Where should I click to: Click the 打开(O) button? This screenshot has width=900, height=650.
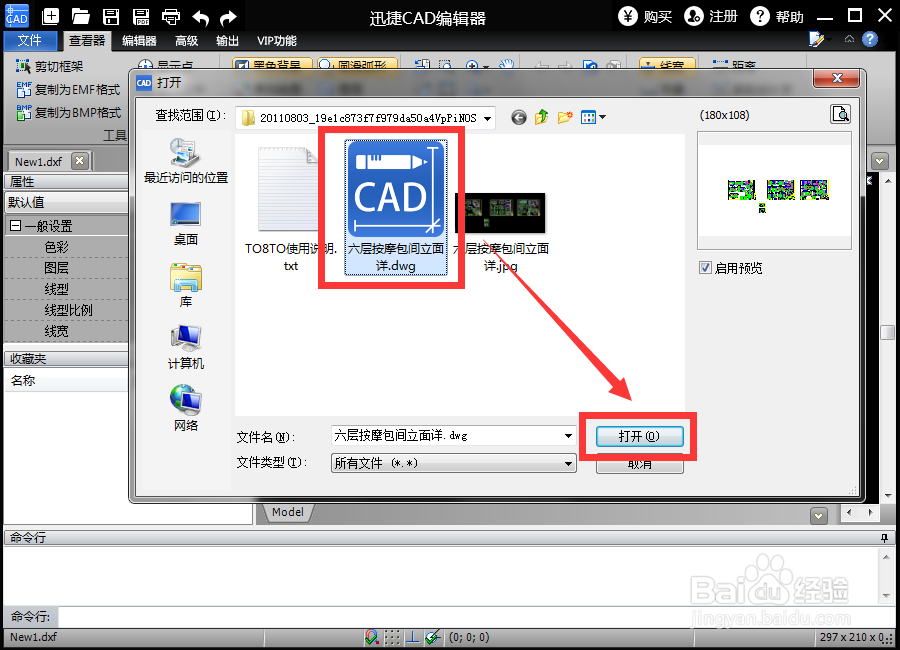tap(639, 436)
